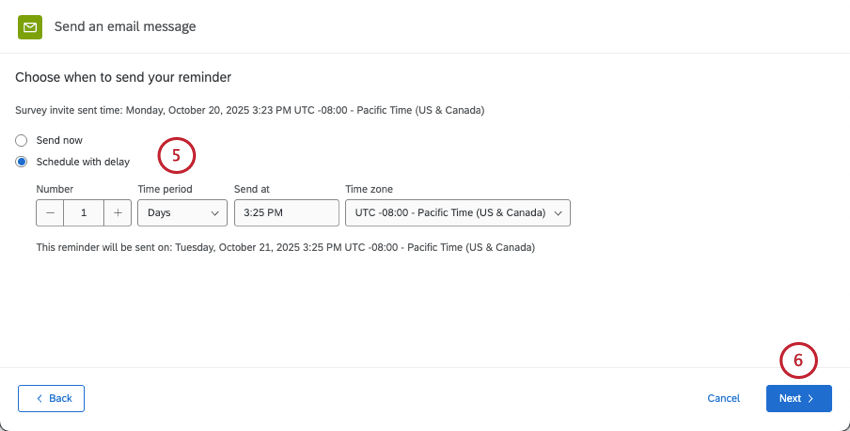
Task: Click the minus icon in Number stepper
Action: (x=50, y=213)
